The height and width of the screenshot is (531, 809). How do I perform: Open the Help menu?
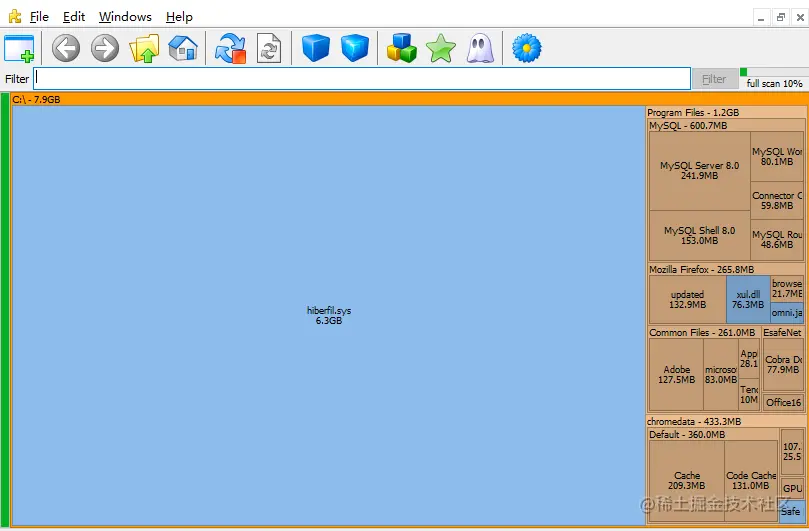[x=179, y=17]
